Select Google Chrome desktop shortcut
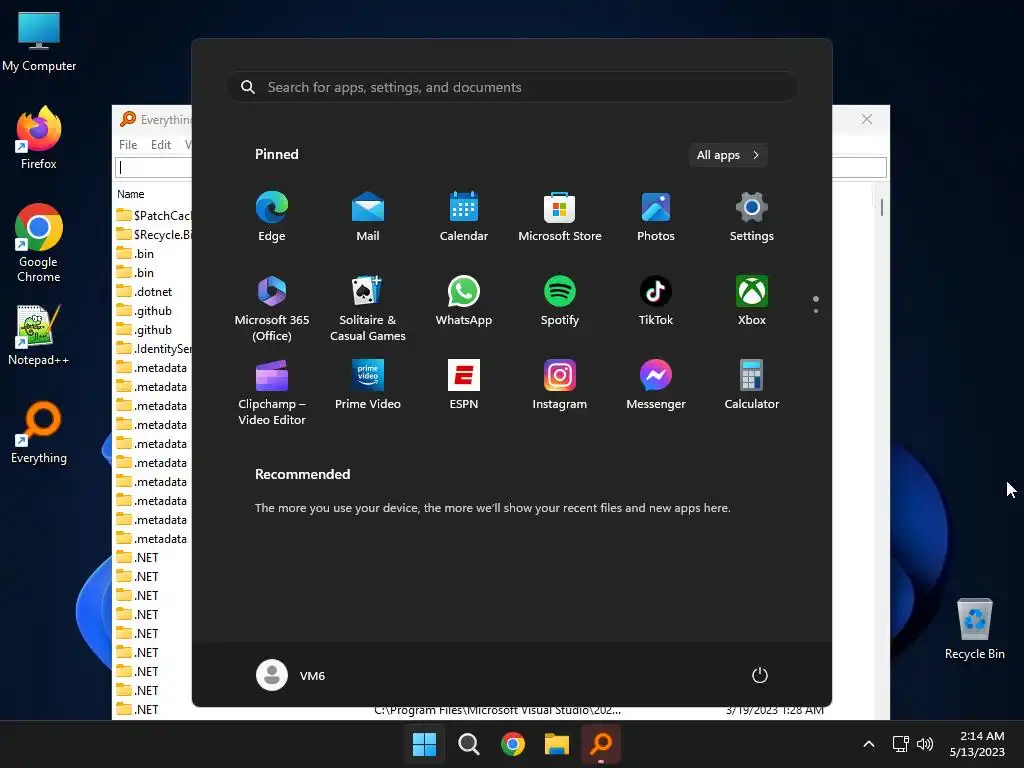The image size is (1024, 768). (39, 243)
